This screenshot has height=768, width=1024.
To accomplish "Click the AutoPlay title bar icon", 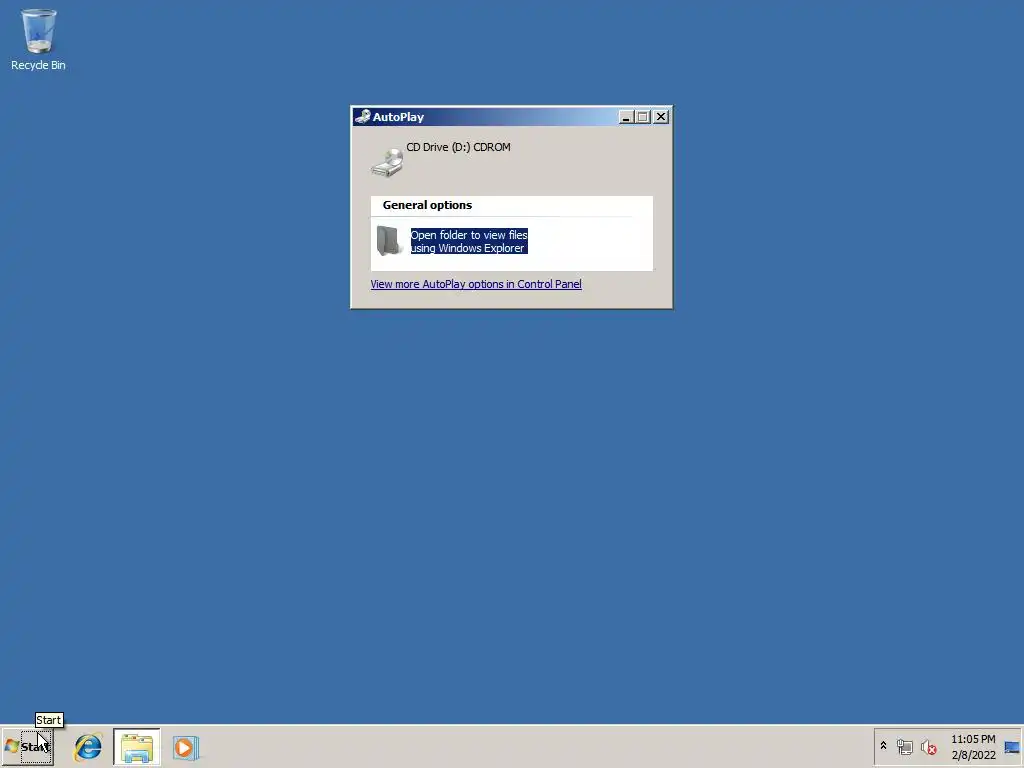I will (362, 117).
